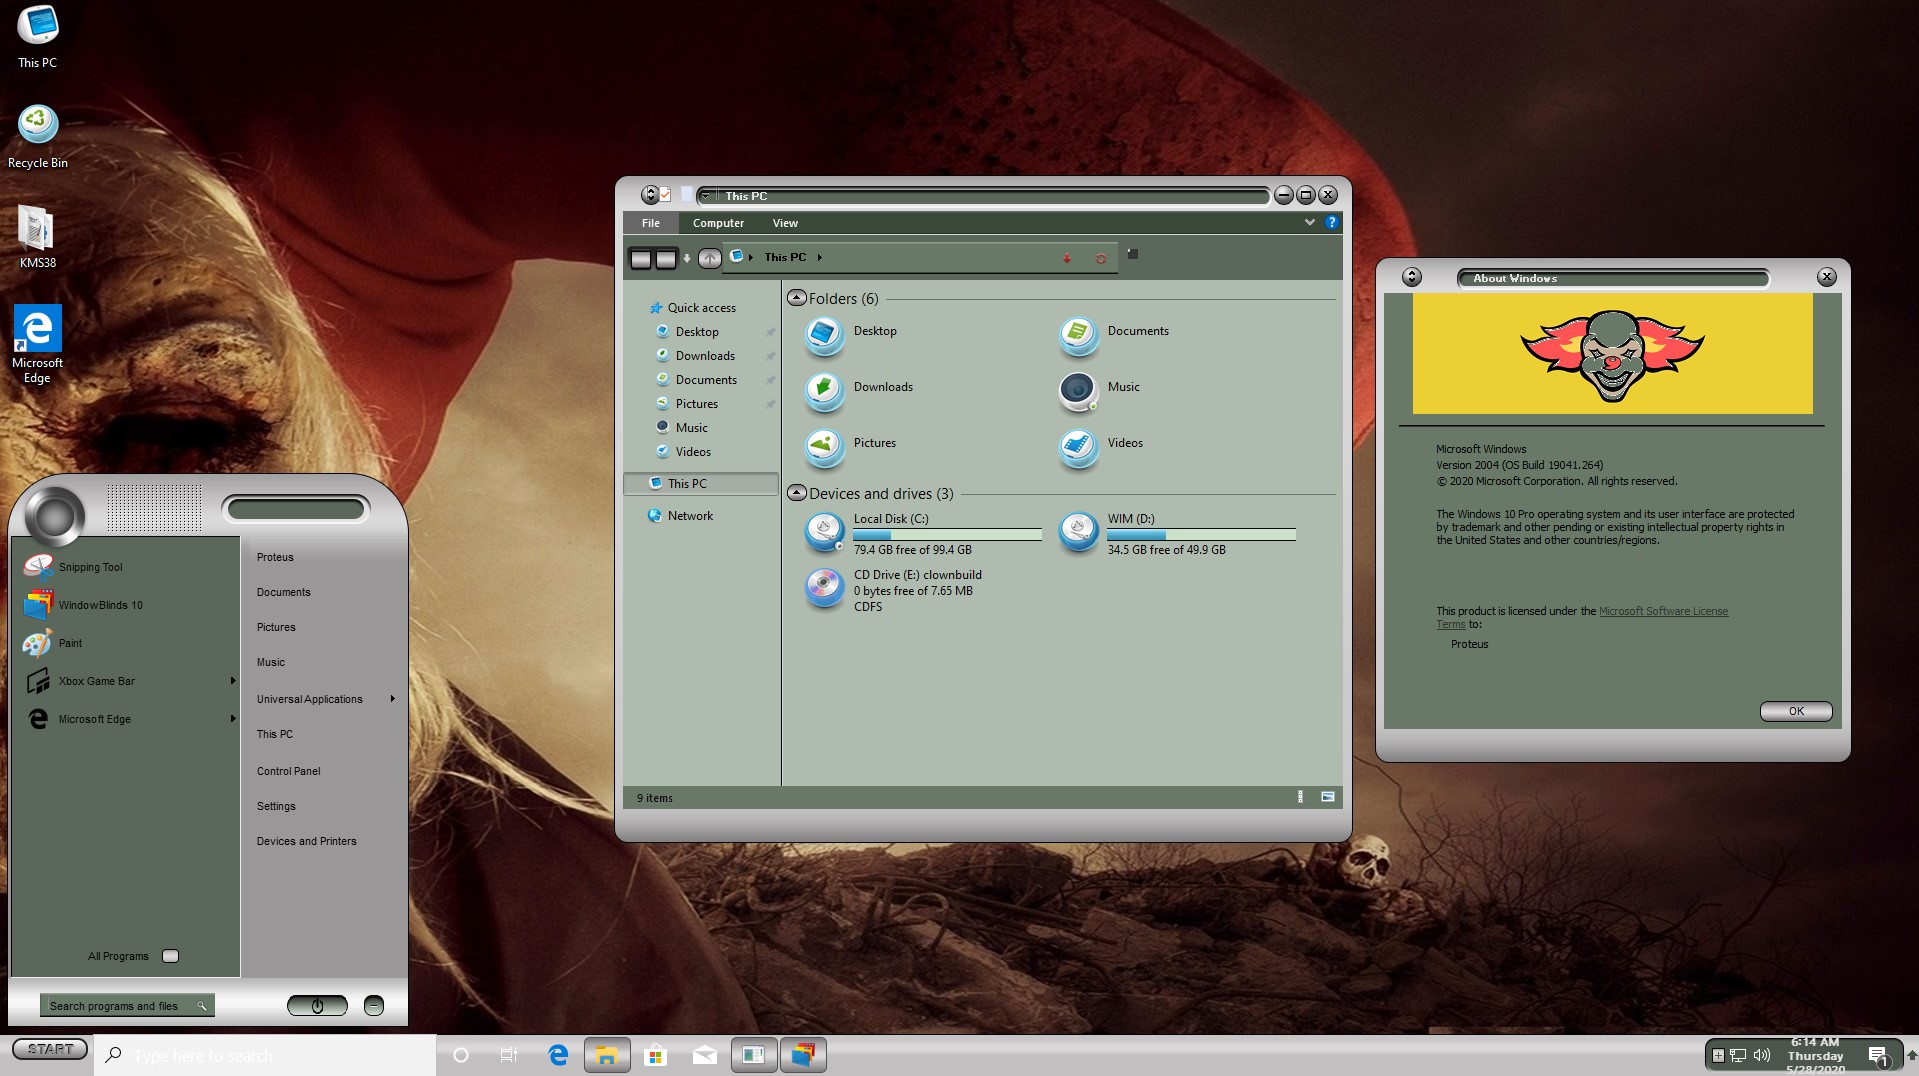Screen dimensions: 1919x1076
Task: Select Control Panel in the start menu
Action: (289, 771)
